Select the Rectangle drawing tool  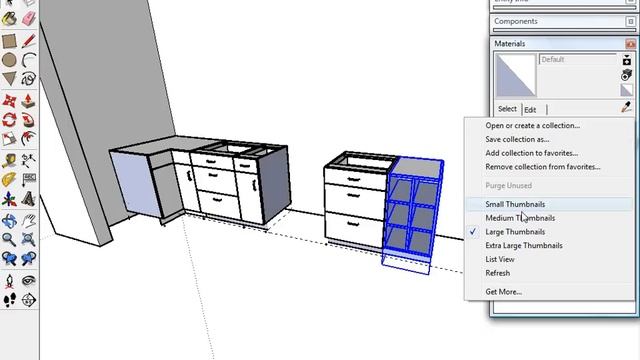pyautogui.click(x=9, y=41)
